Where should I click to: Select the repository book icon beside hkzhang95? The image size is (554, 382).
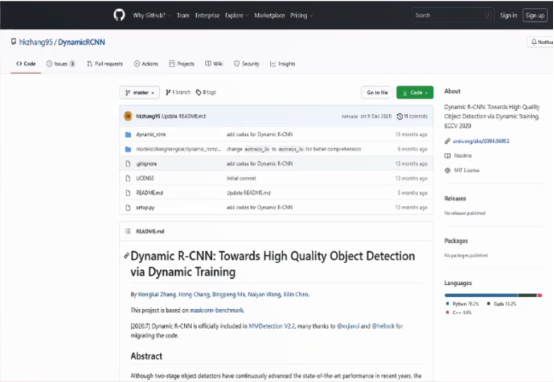[x=13, y=42]
